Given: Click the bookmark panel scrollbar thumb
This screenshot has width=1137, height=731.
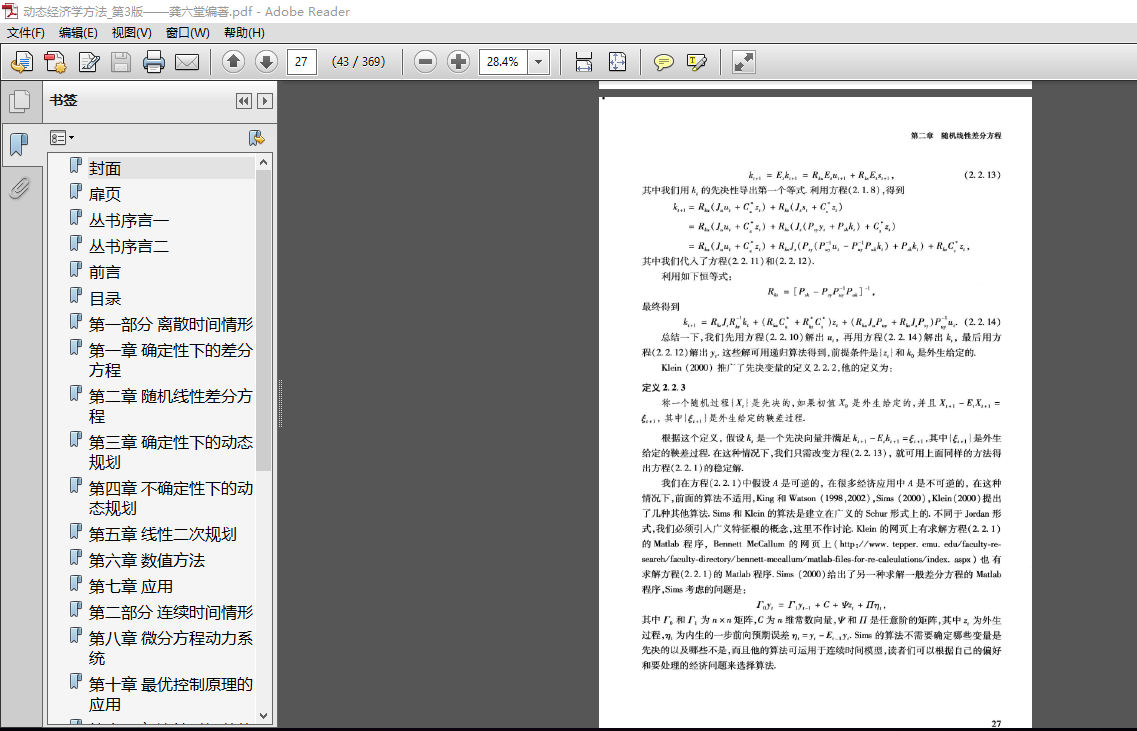Looking at the screenshot, I should point(263,321).
